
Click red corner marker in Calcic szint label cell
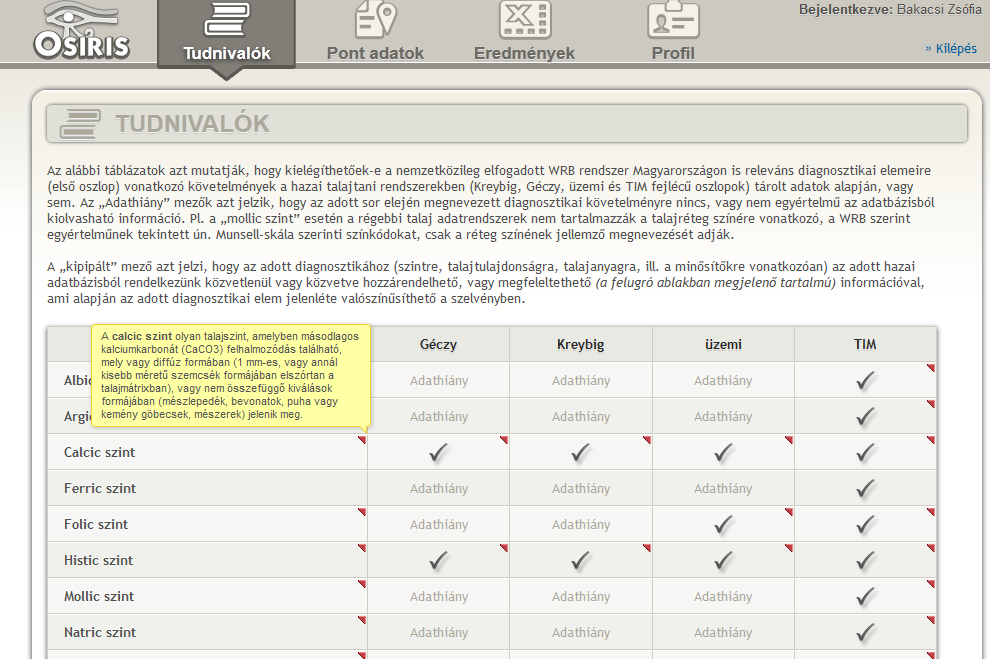pyautogui.click(x=362, y=439)
